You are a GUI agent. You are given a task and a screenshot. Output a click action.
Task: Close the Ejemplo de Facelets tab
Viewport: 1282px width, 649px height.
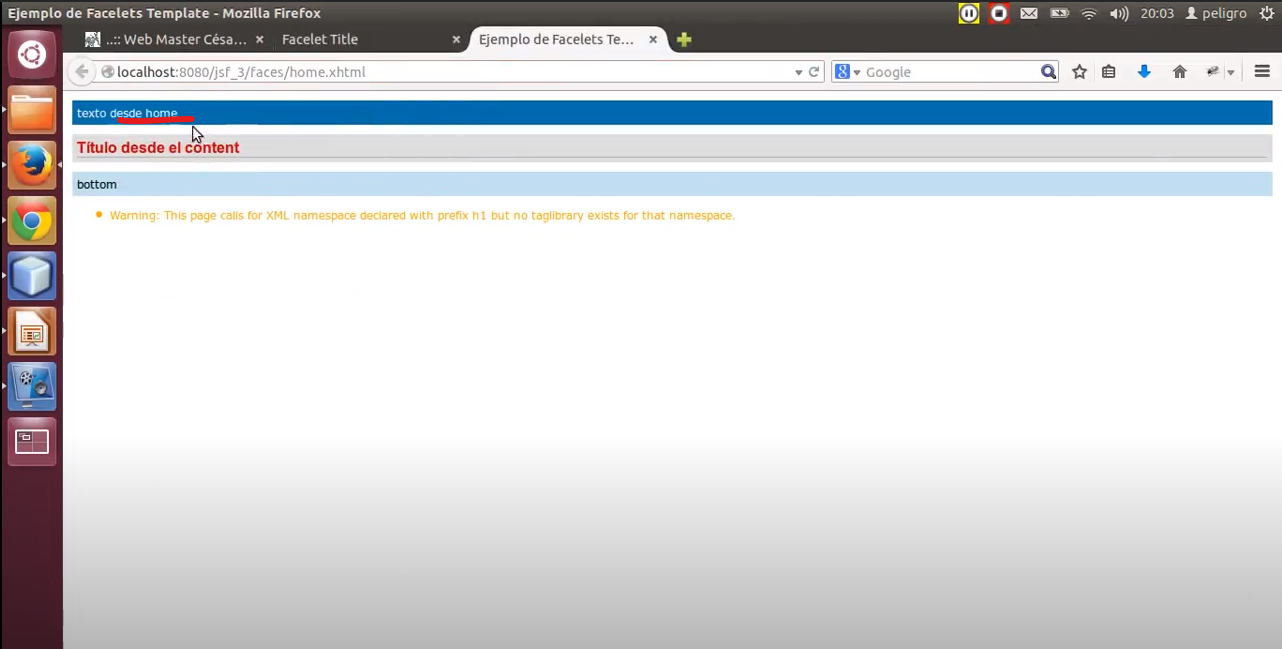click(654, 40)
